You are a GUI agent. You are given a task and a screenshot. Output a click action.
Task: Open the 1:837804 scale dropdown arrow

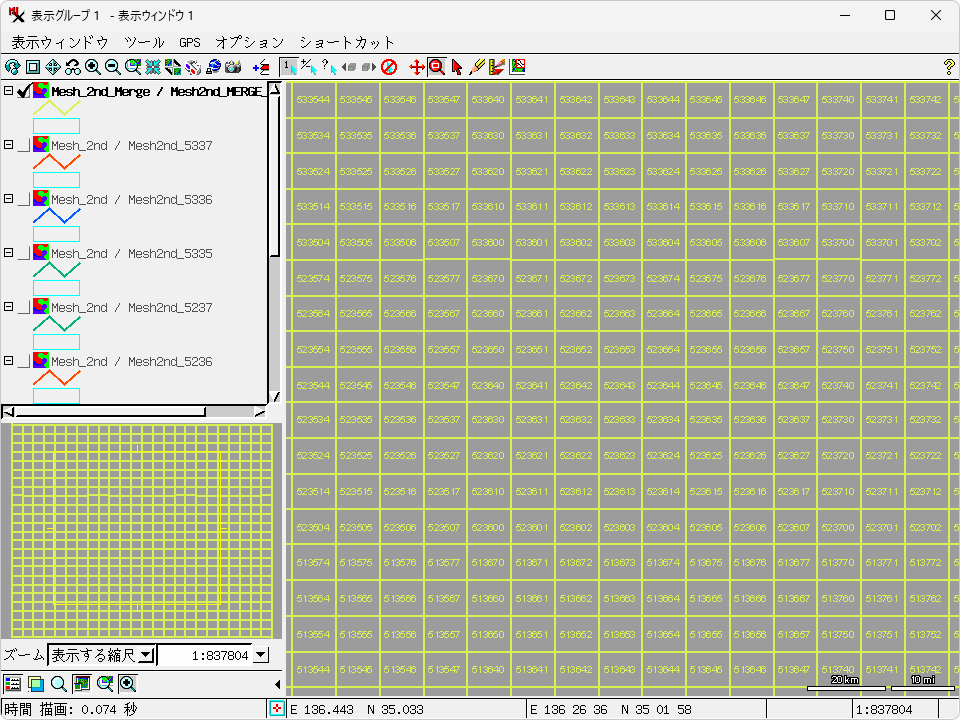261,655
